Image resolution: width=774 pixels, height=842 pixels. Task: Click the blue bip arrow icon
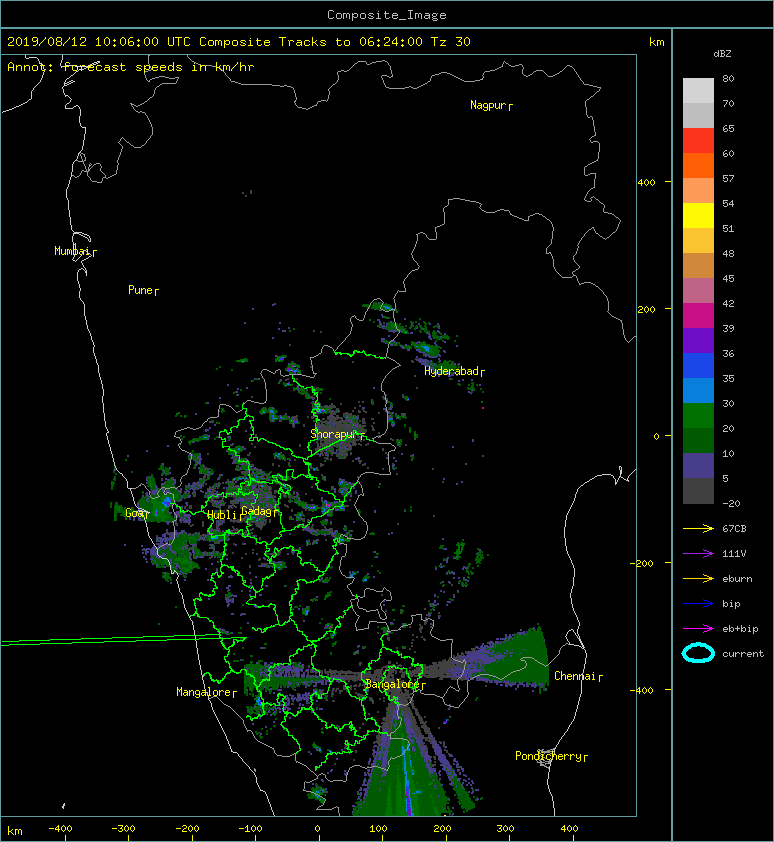click(x=698, y=604)
